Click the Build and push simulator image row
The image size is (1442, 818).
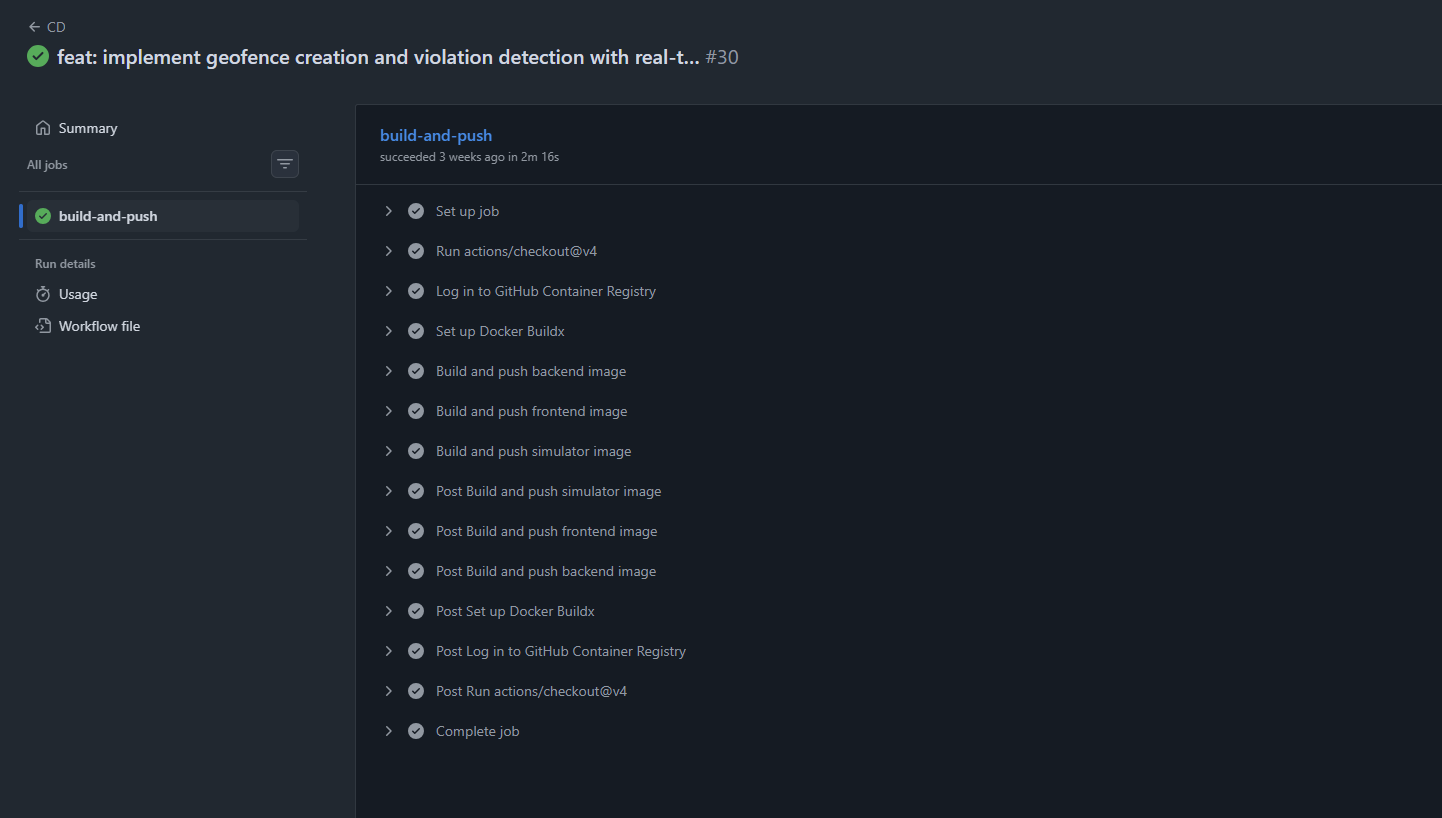pos(533,451)
